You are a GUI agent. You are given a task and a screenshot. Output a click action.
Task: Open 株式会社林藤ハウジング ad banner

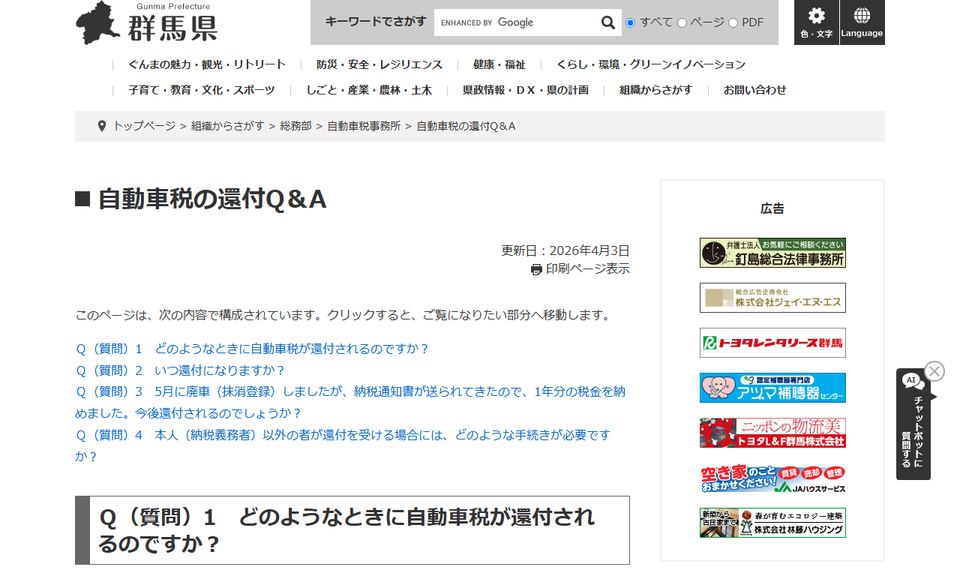point(772,523)
